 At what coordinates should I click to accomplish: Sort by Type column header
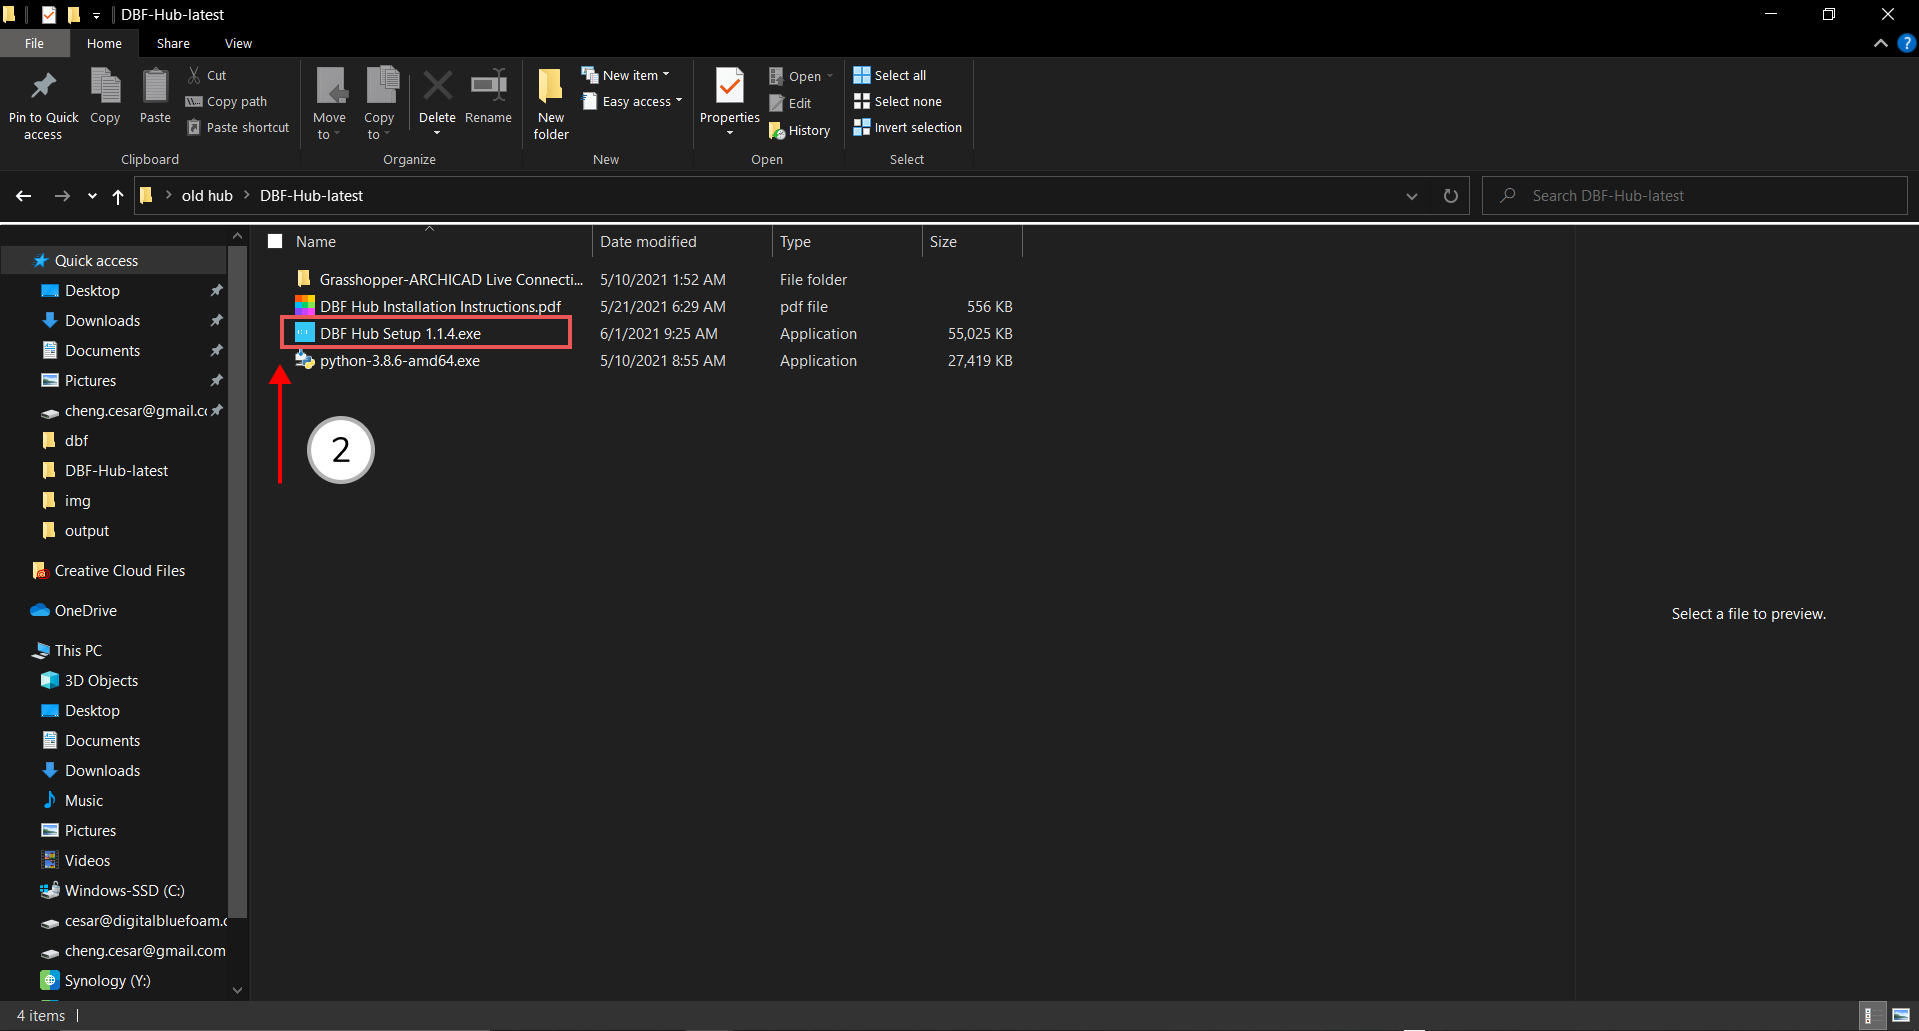(846, 241)
